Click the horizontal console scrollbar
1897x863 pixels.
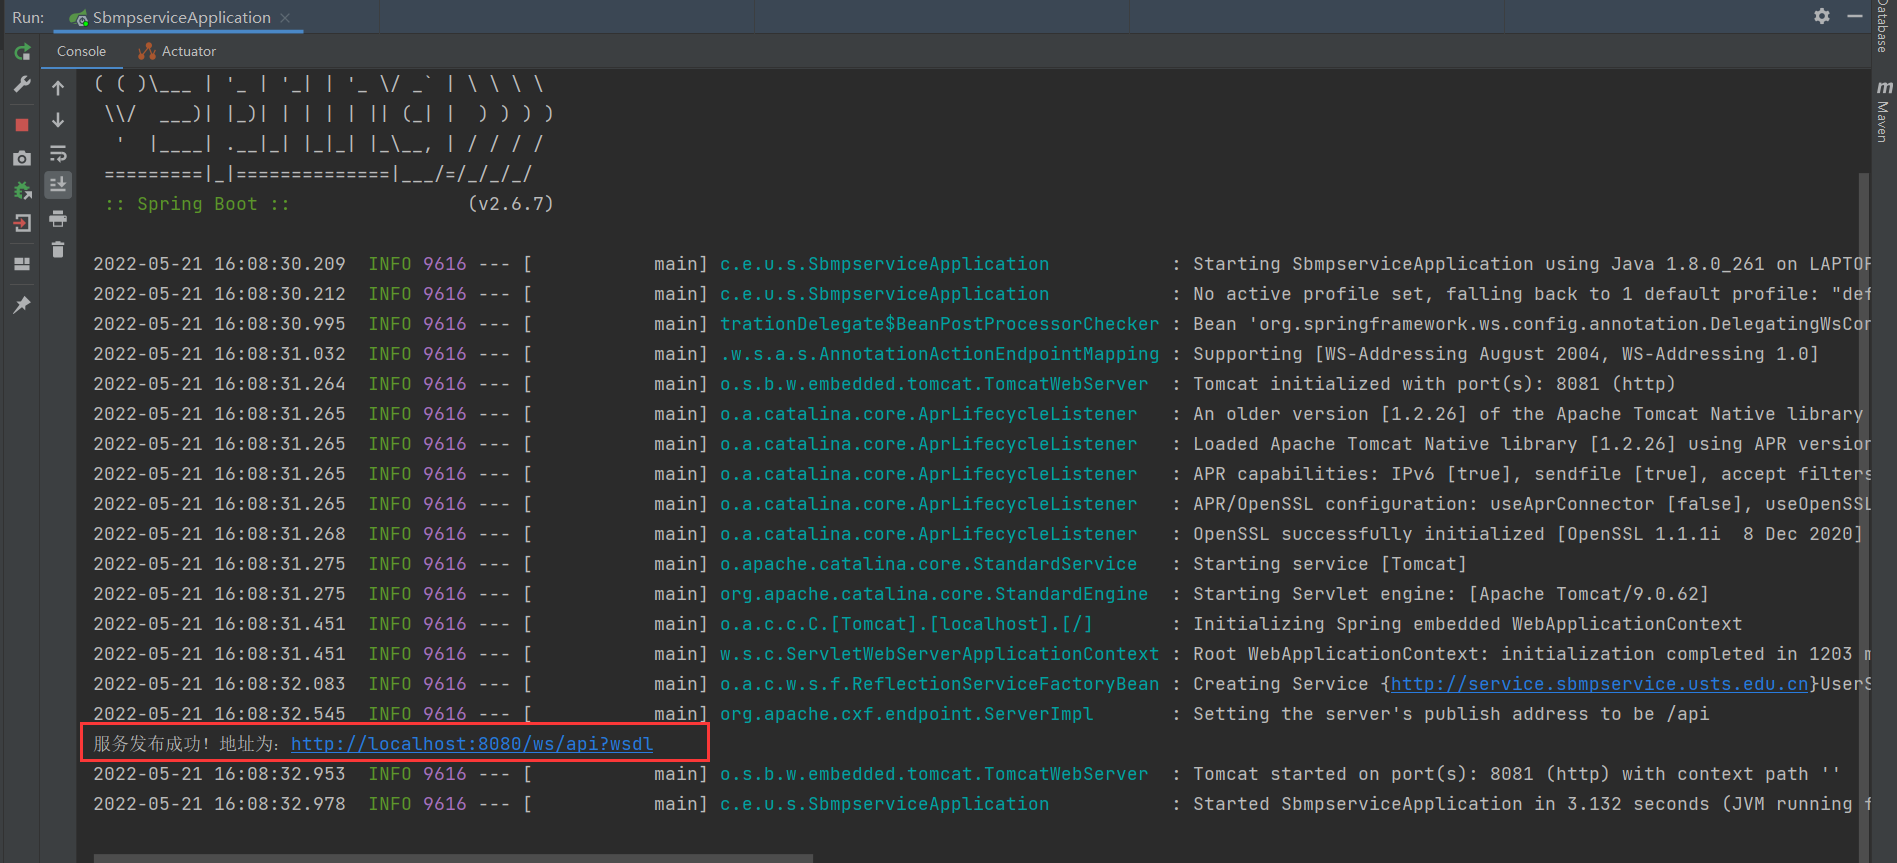(x=453, y=858)
